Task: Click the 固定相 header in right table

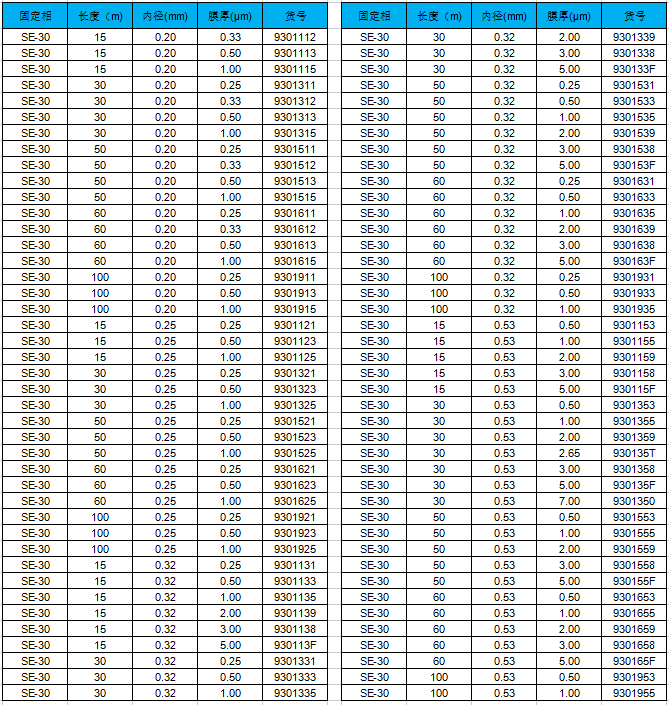Action: [375, 17]
